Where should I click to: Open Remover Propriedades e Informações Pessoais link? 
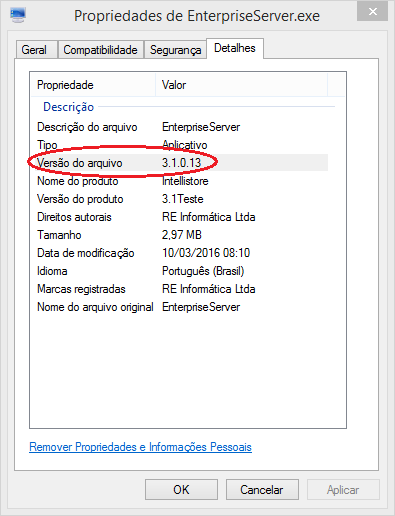pos(140,447)
